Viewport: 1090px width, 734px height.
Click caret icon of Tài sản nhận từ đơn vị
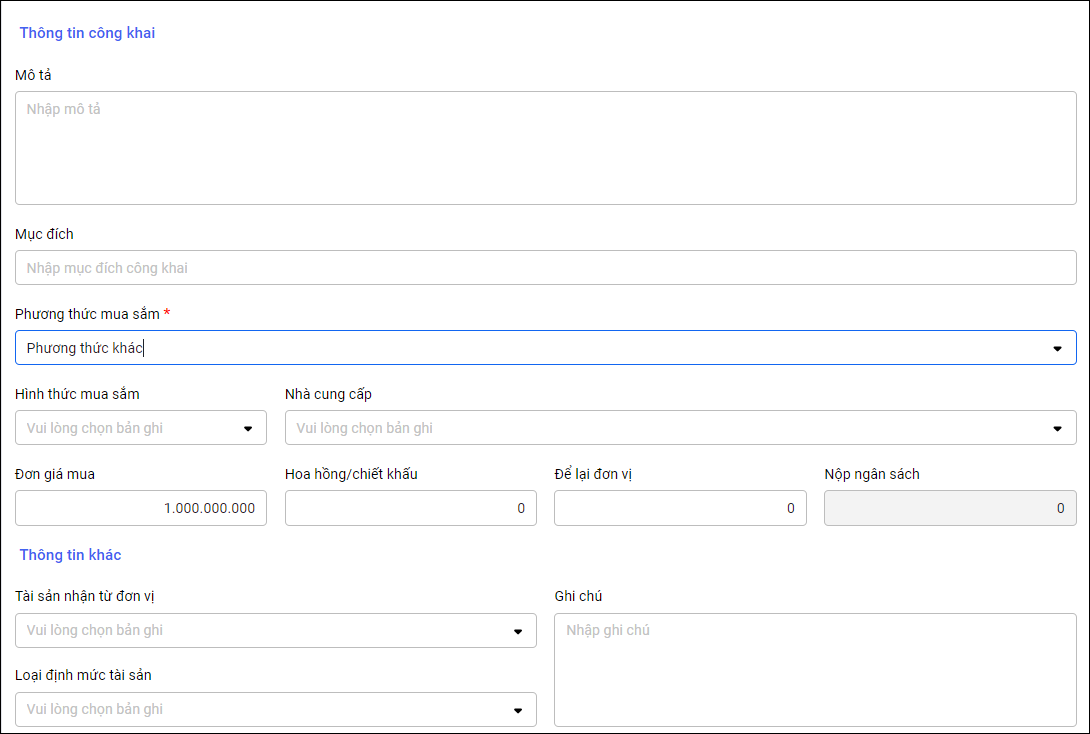tap(518, 631)
